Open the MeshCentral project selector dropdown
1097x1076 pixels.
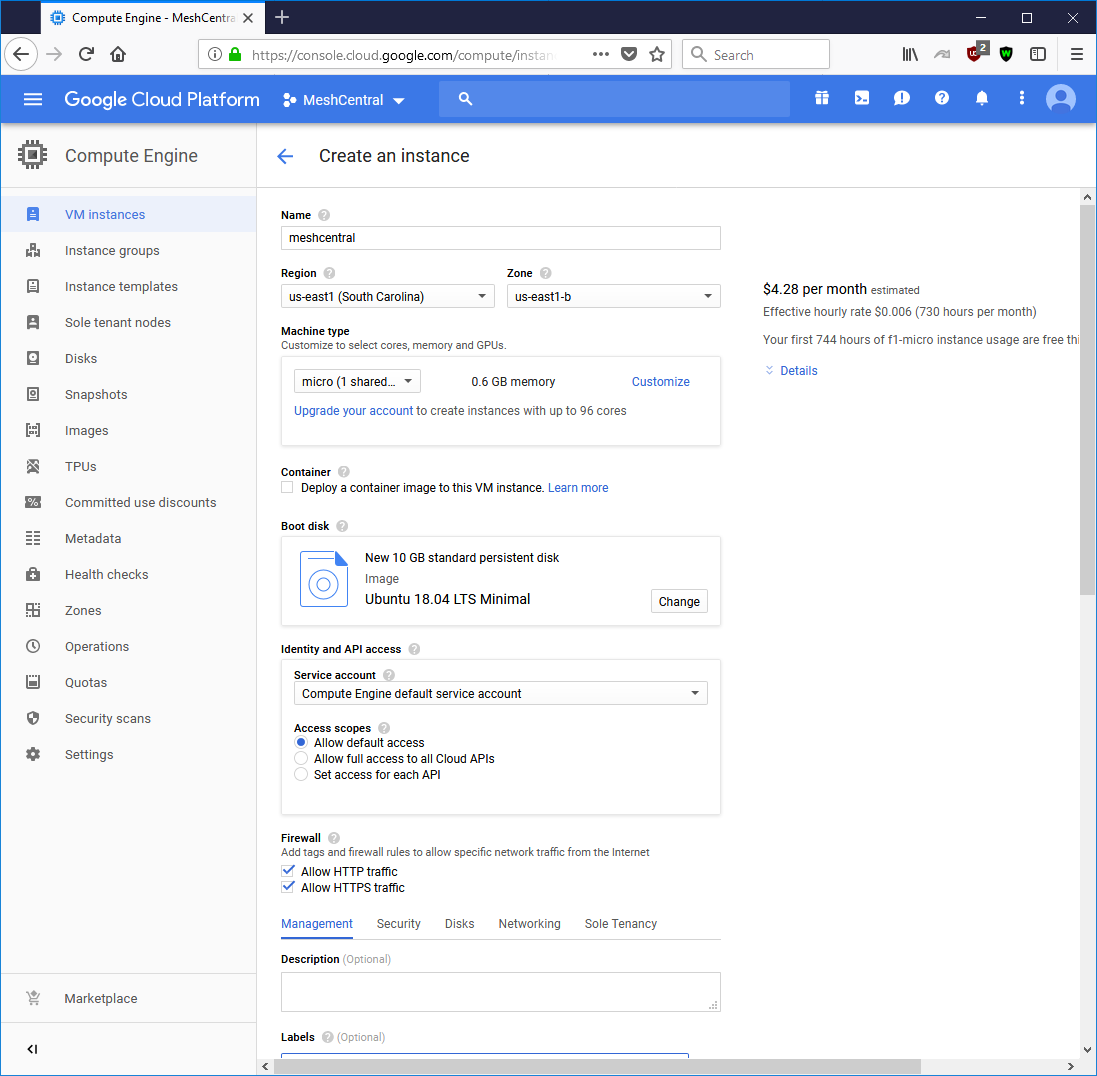pyautogui.click(x=344, y=100)
